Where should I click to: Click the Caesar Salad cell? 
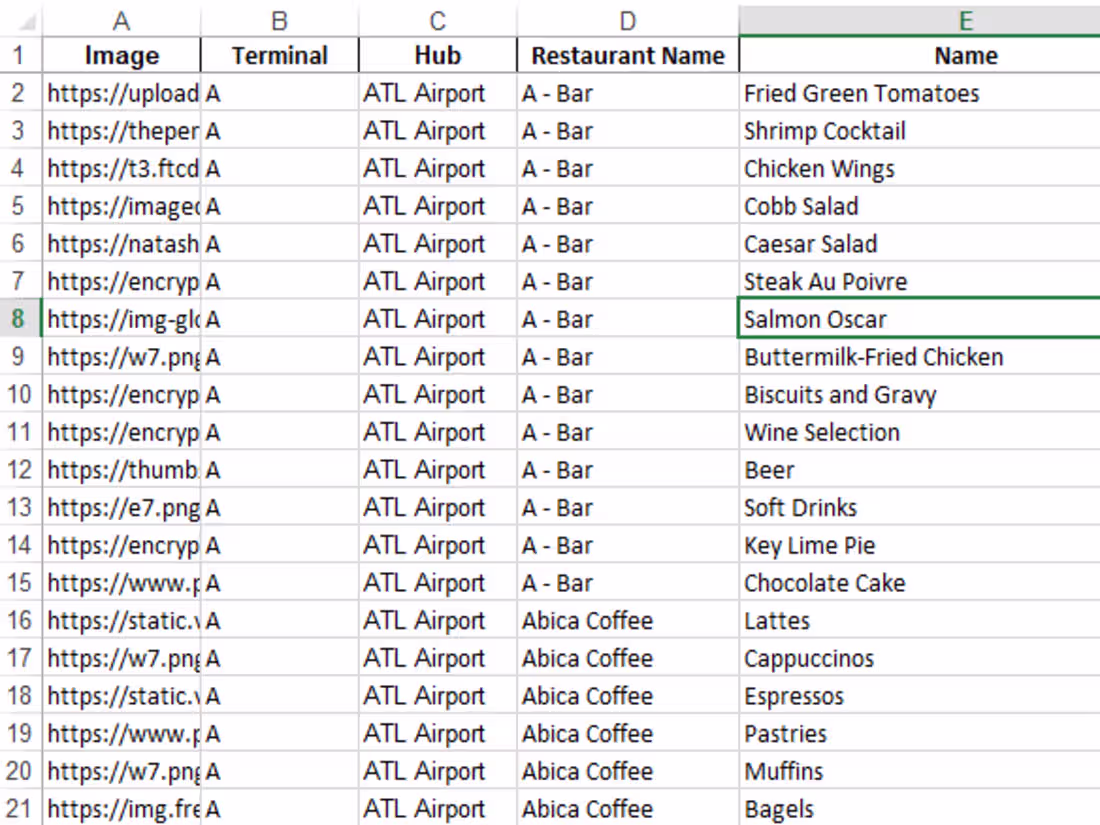click(x=810, y=243)
